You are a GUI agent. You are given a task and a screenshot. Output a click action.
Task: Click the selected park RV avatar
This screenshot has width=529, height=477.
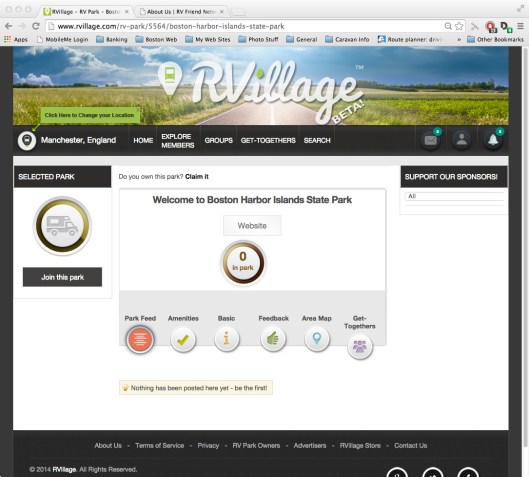tap(62, 226)
